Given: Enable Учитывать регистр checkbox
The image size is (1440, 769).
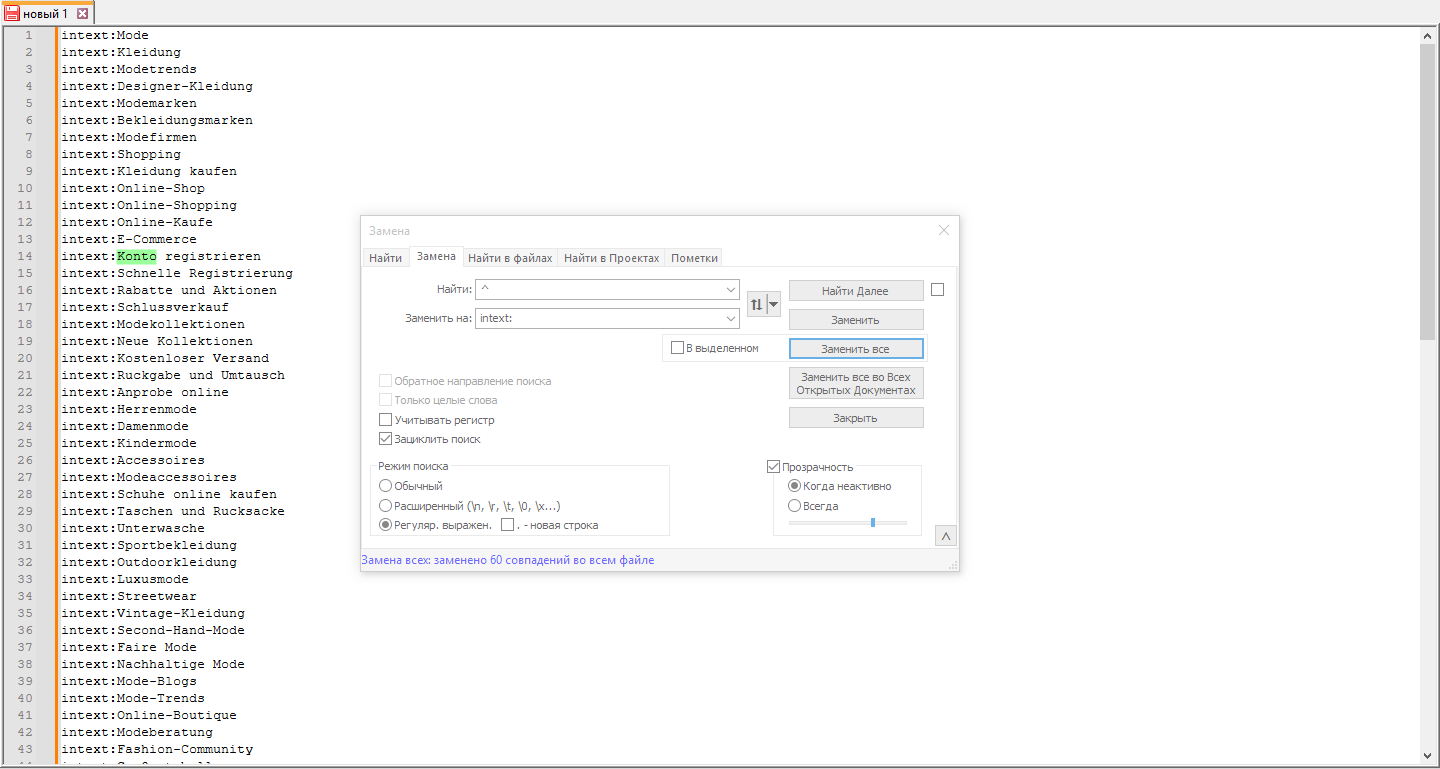Looking at the screenshot, I should (x=385, y=420).
